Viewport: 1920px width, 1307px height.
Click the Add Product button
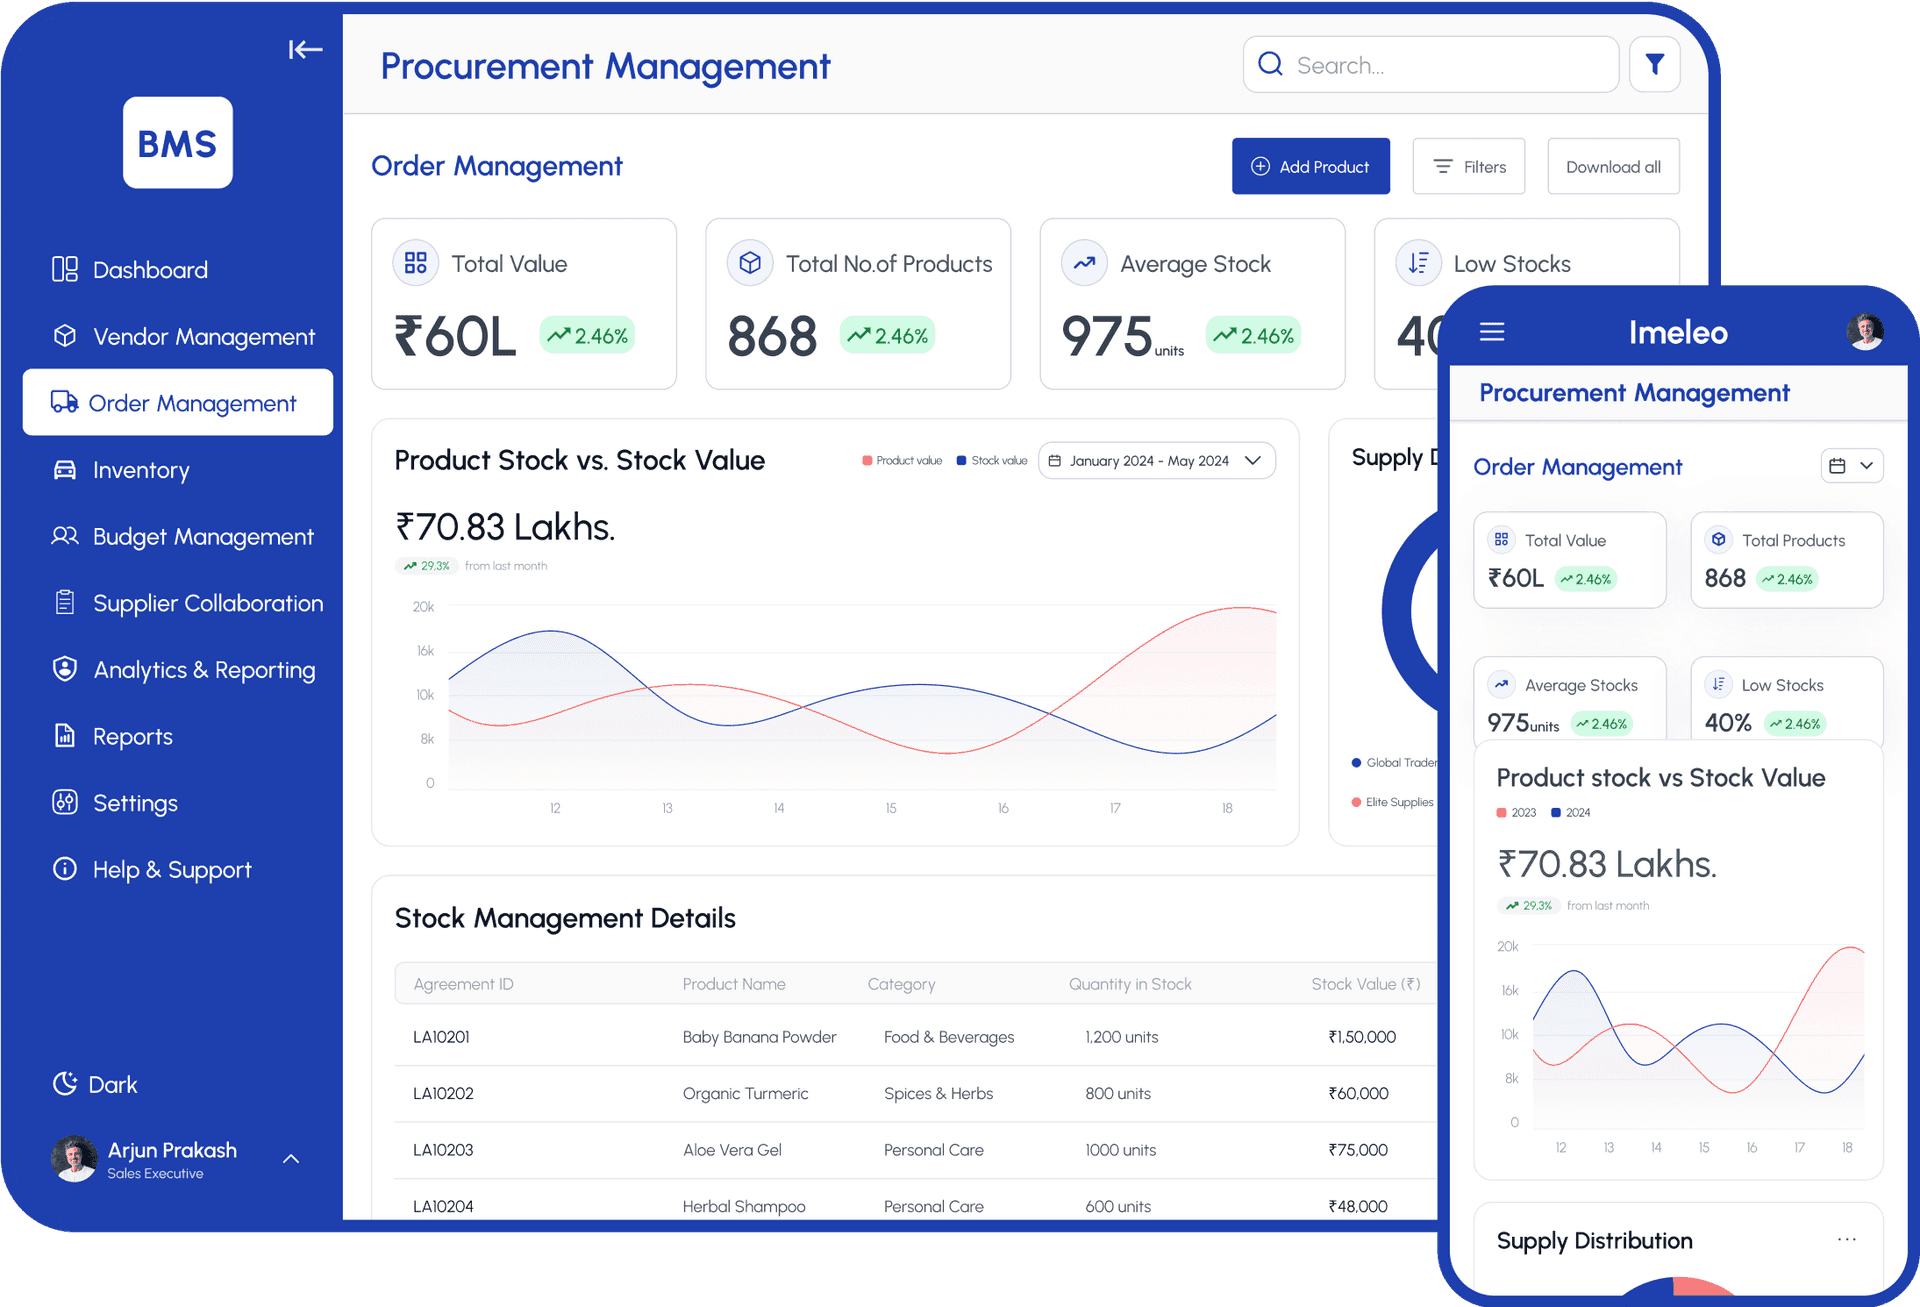(1310, 166)
